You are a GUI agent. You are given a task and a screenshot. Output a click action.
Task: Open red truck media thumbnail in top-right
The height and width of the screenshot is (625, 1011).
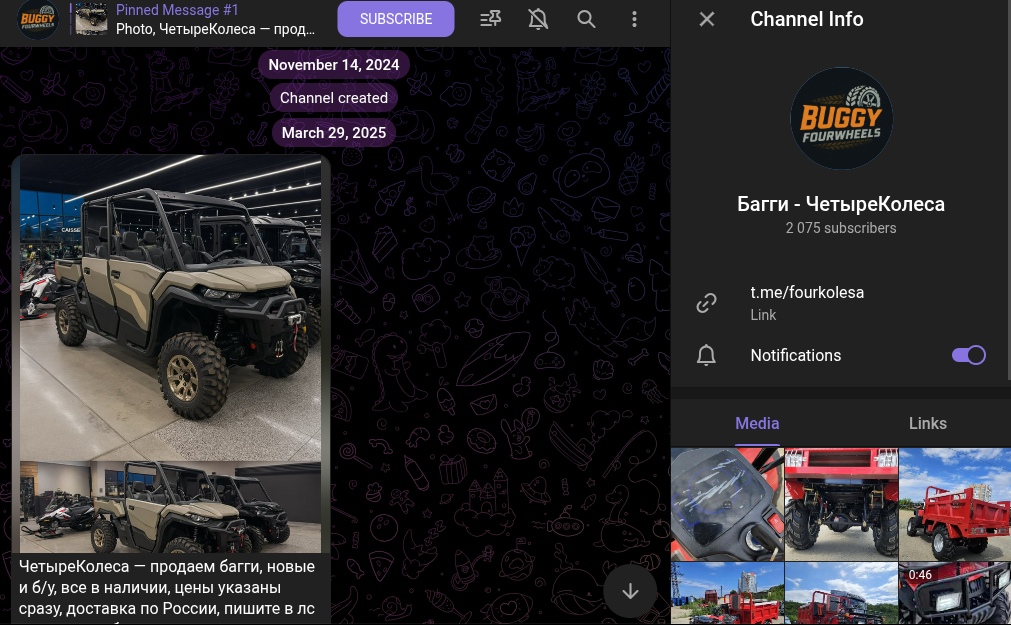(954, 504)
